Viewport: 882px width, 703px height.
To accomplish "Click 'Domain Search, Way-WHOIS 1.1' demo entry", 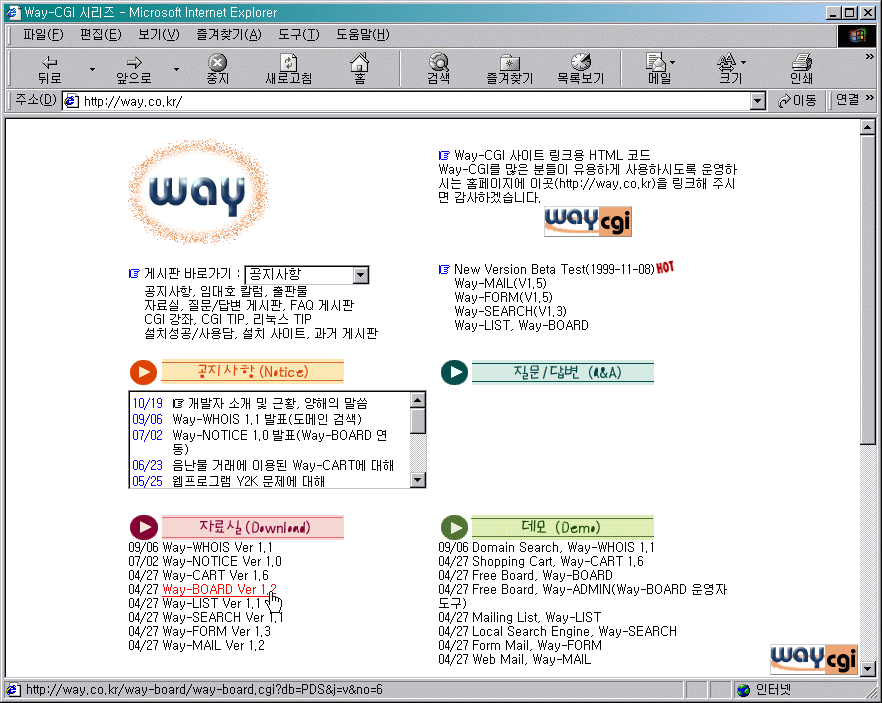I will (x=563, y=547).
